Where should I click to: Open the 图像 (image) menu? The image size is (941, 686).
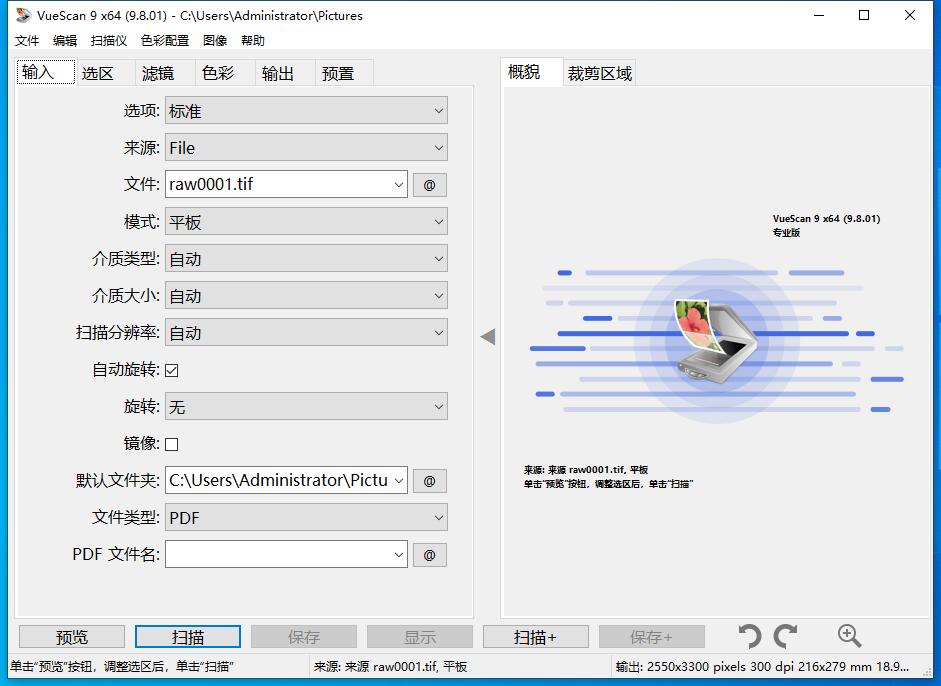pyautogui.click(x=215, y=40)
